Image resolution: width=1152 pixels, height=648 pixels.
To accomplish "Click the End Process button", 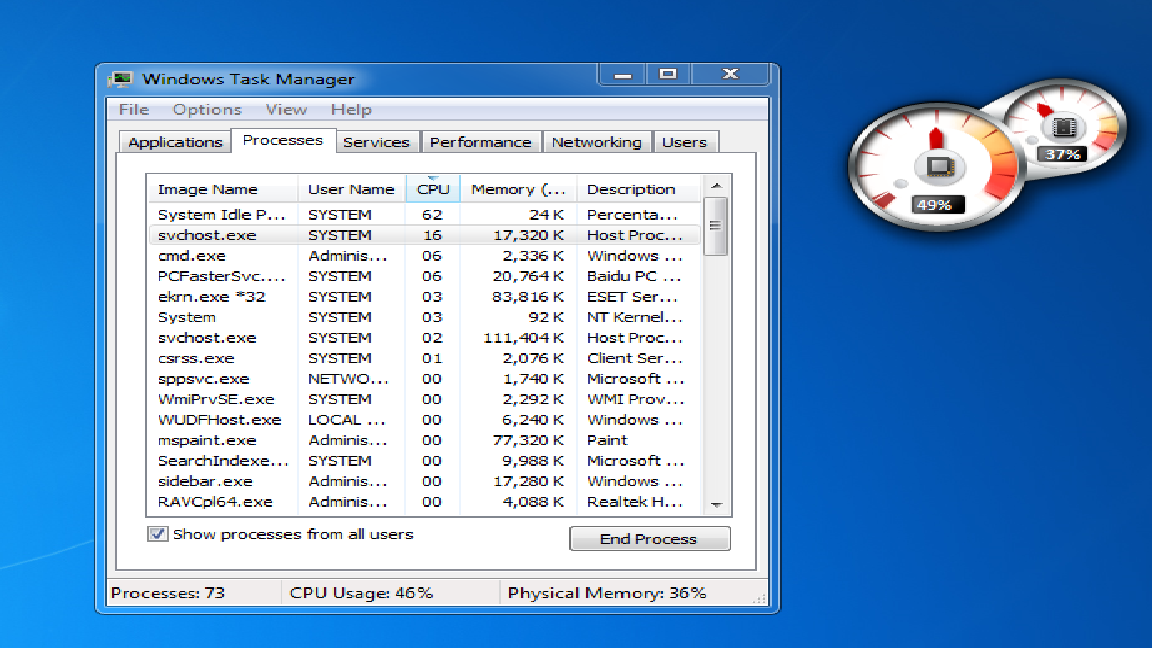I will tap(649, 539).
